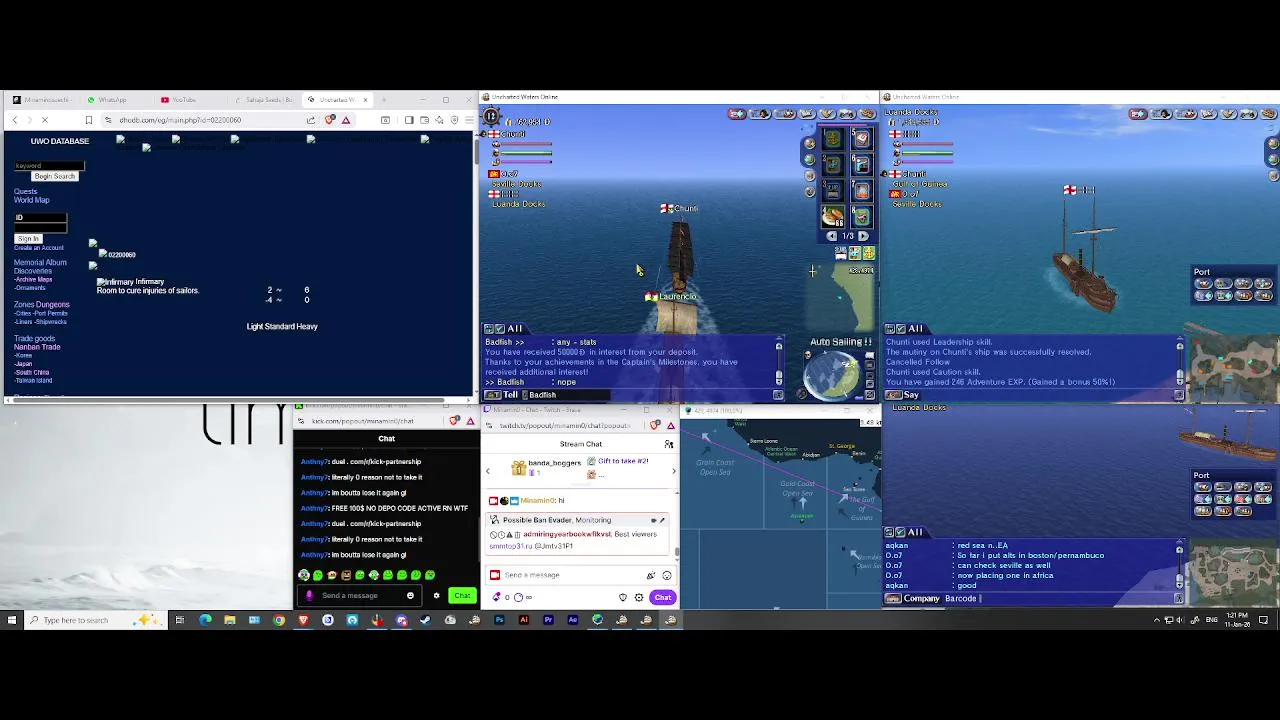Stop page loading in the UWO Database browser

(x=44, y=120)
